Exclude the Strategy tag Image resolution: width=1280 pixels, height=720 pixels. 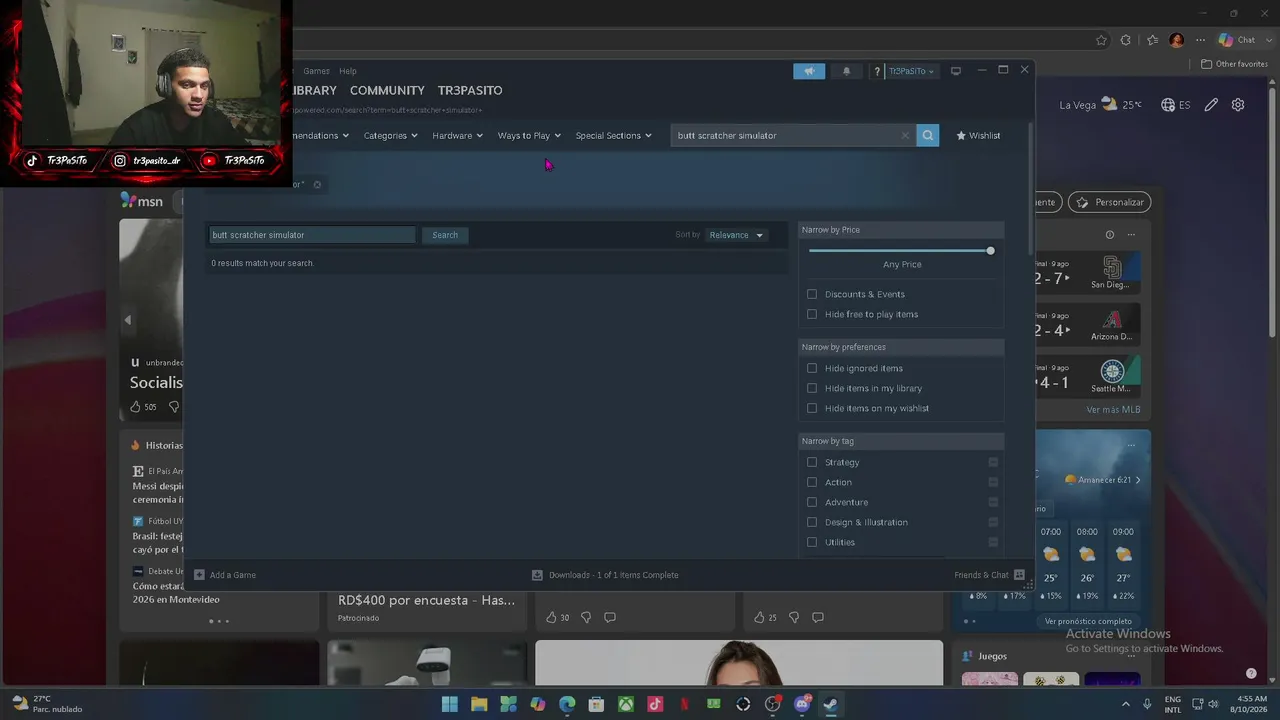pos(993,462)
